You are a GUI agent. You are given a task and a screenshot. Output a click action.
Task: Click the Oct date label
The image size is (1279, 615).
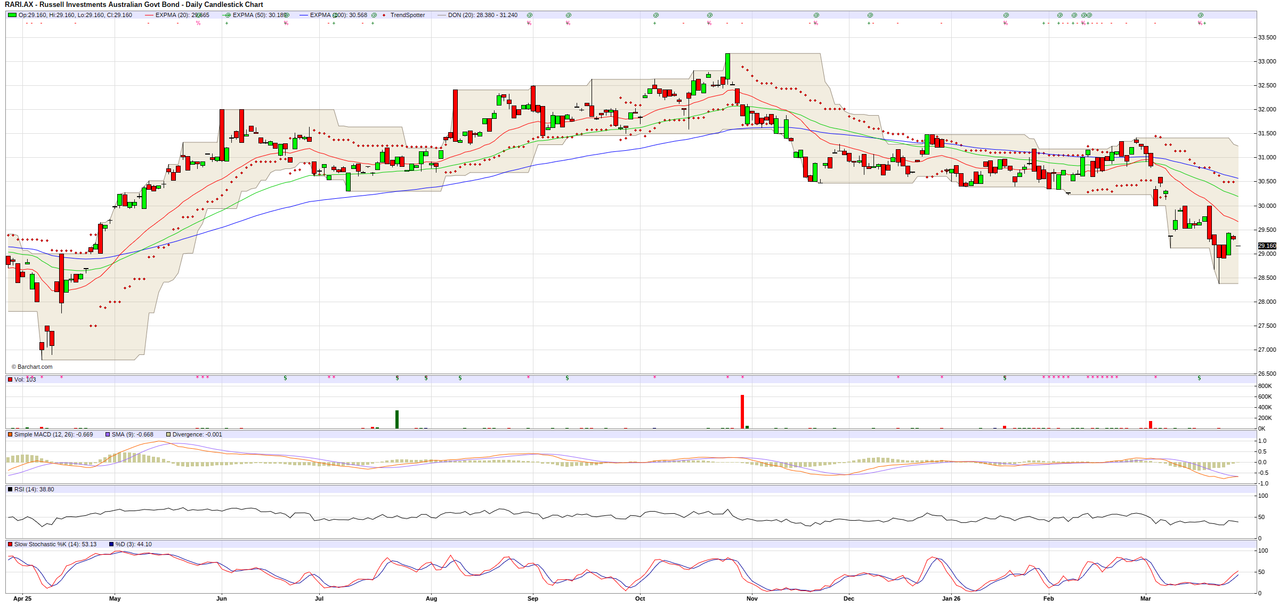(640, 599)
